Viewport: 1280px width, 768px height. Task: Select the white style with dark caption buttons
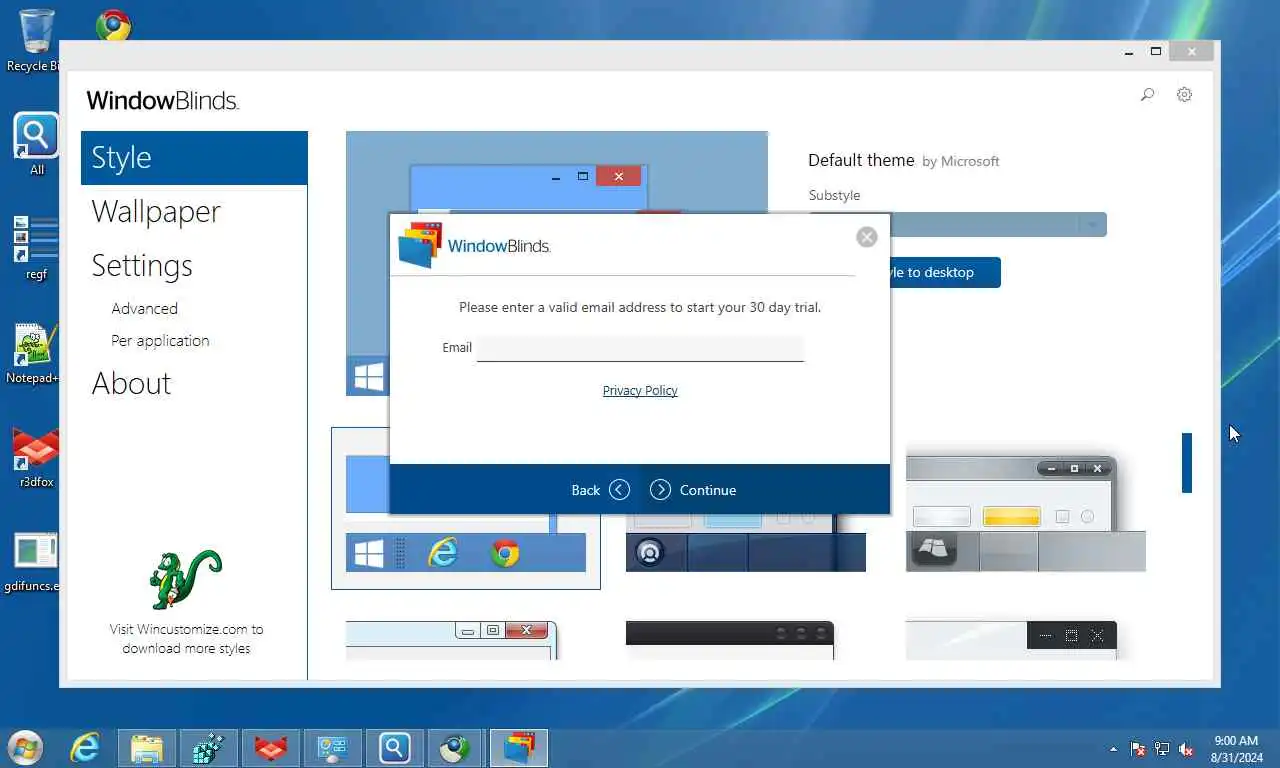pos(1011,640)
